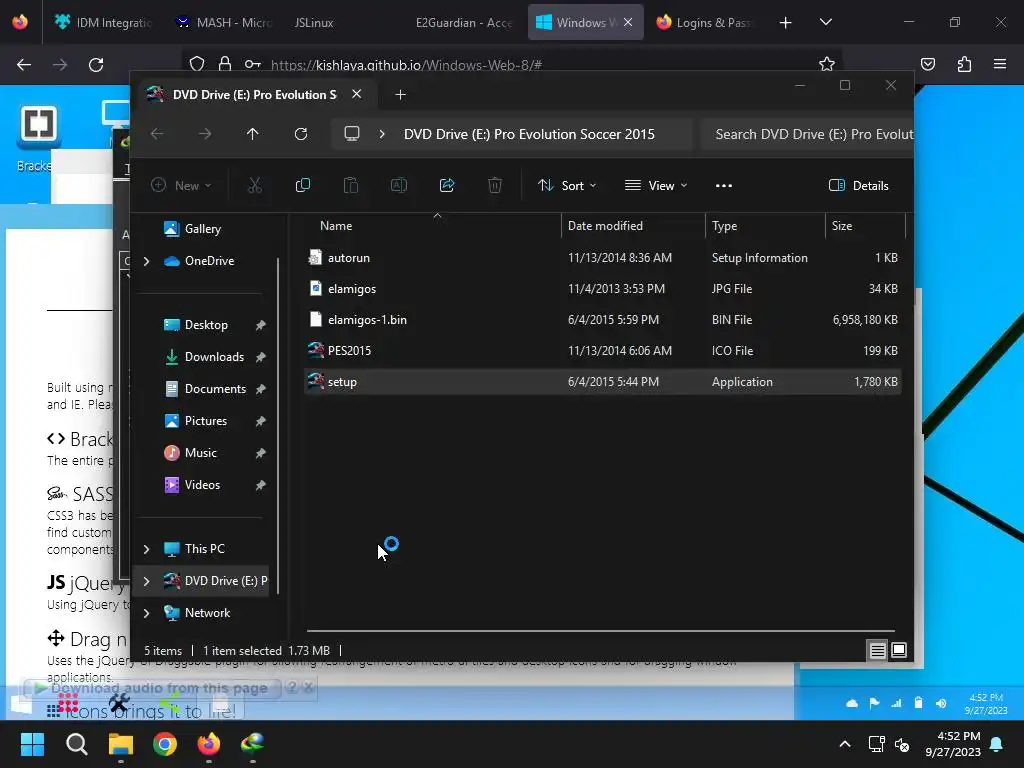Viewport: 1024px width, 768px height.
Task: Open a new Firefox tab
Action: 786,23
